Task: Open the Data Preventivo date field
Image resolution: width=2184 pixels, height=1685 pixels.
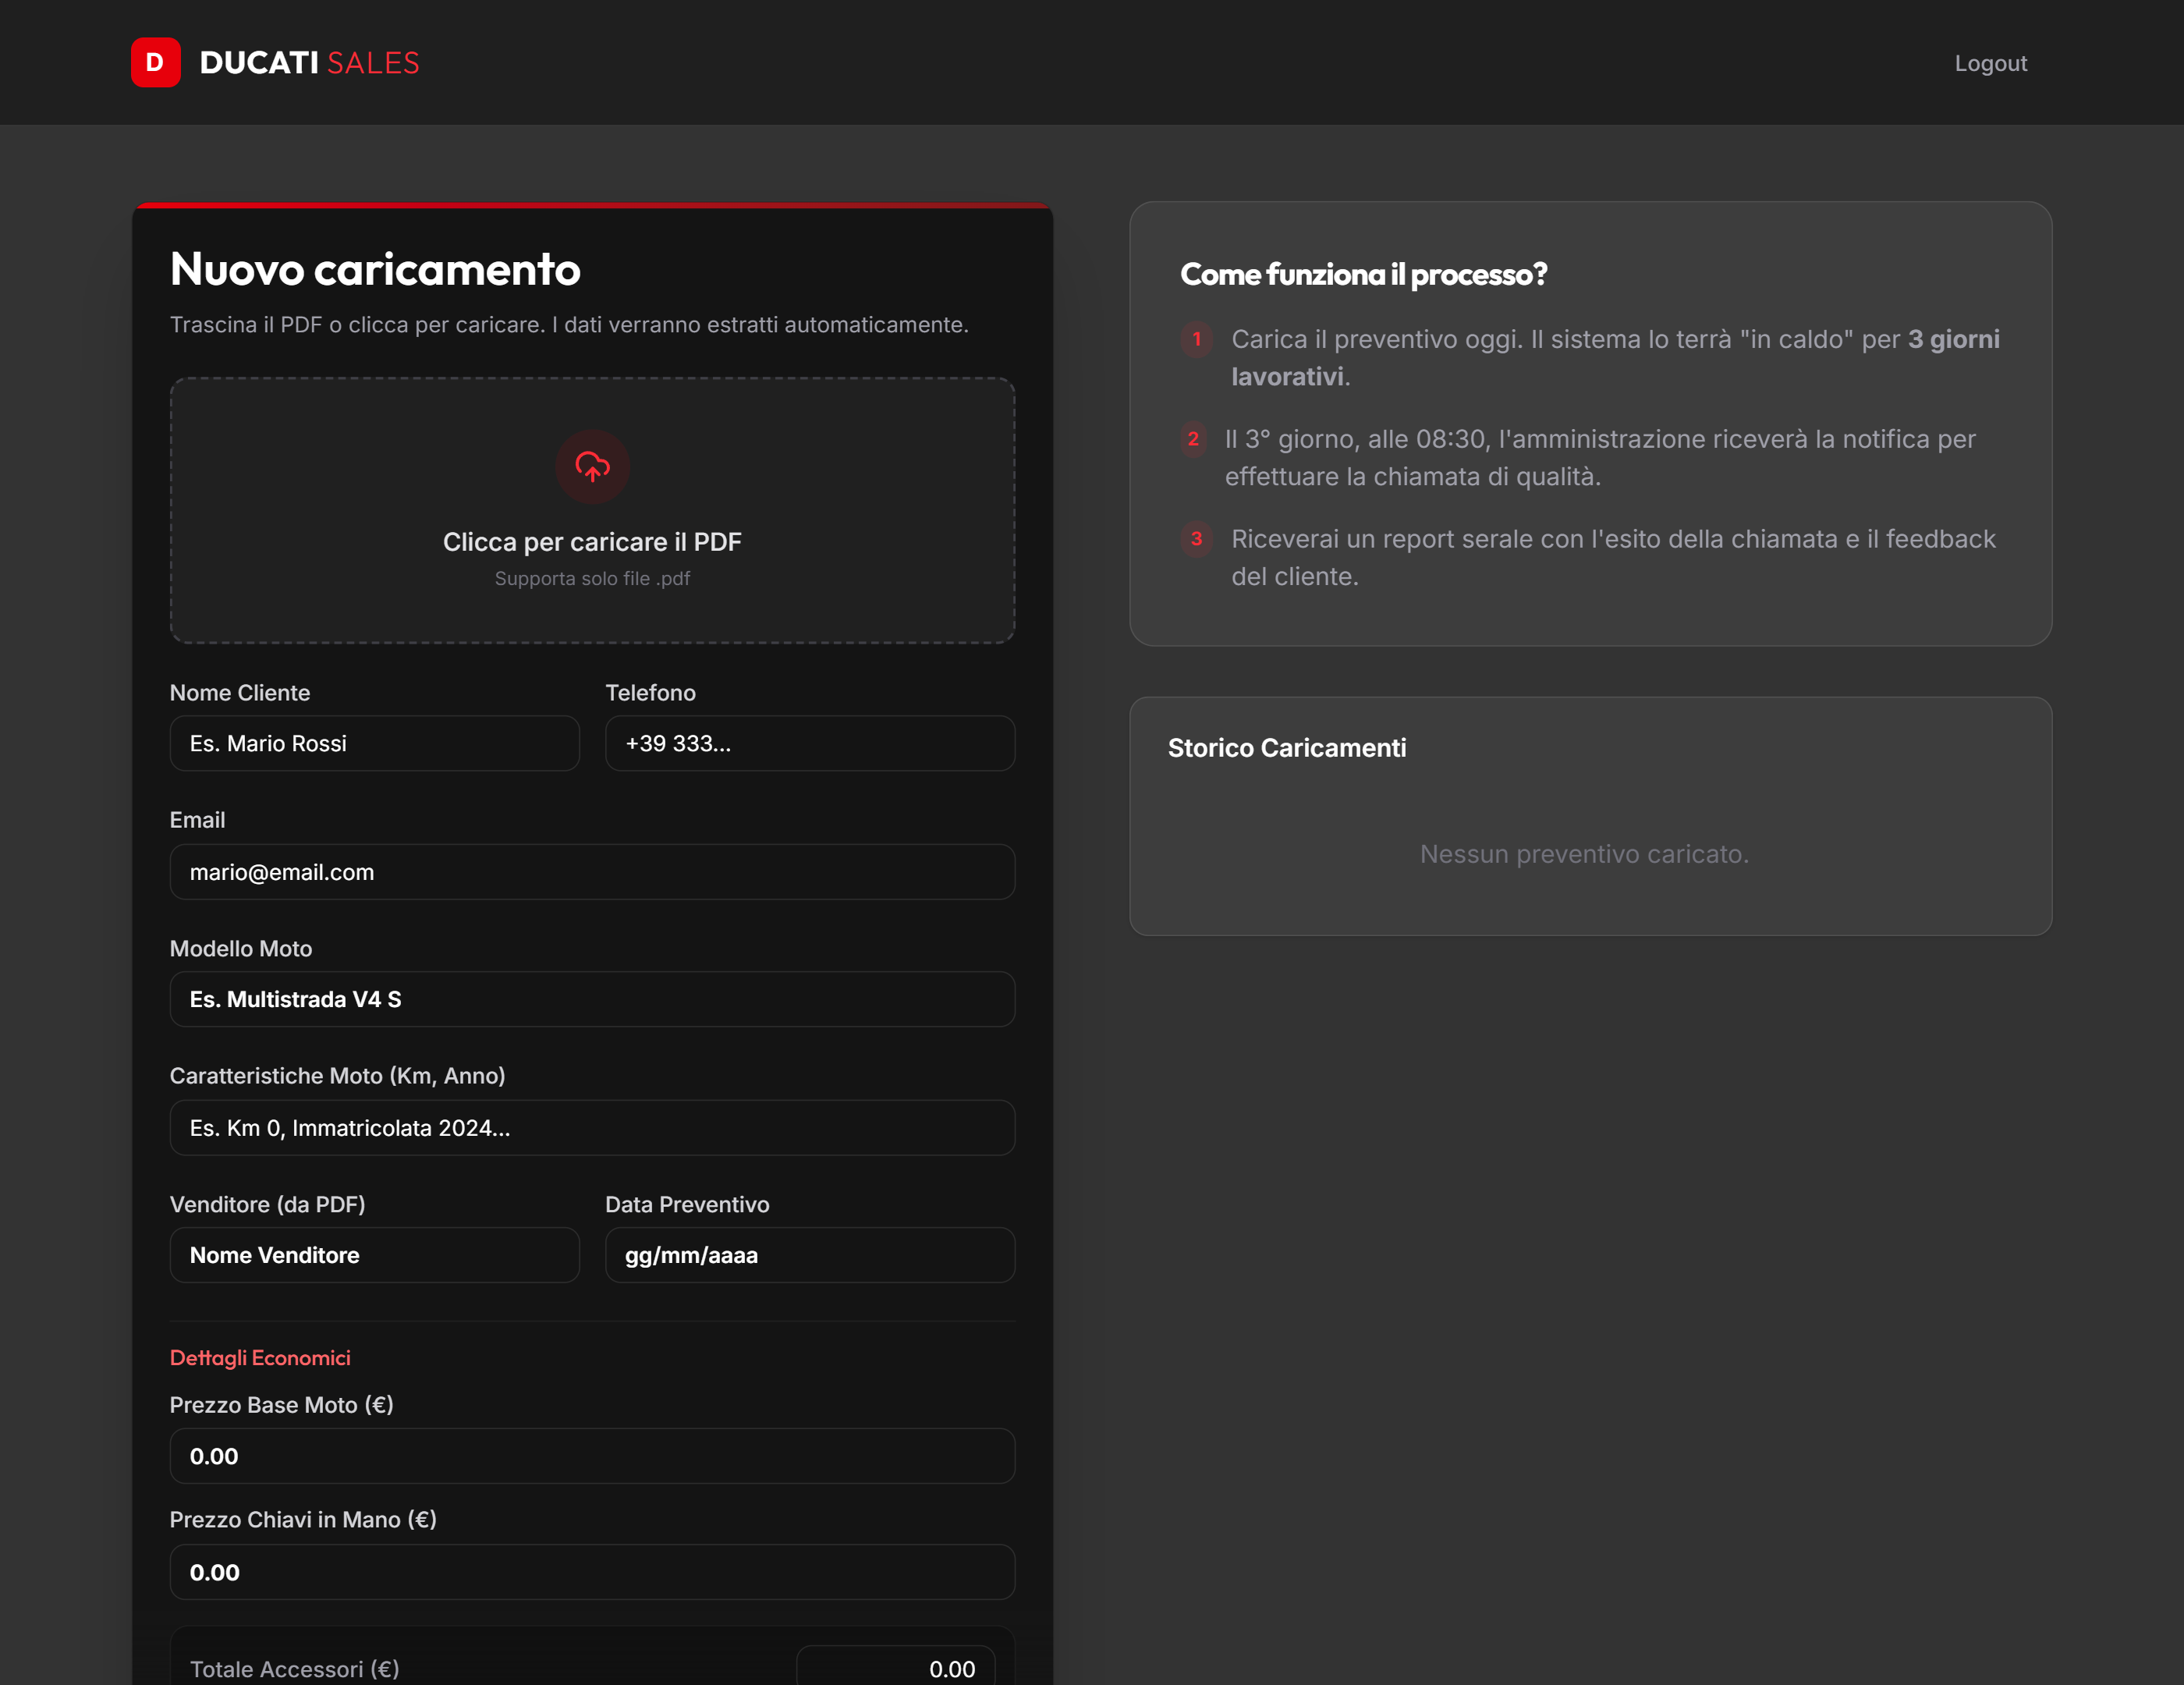Action: click(809, 1255)
